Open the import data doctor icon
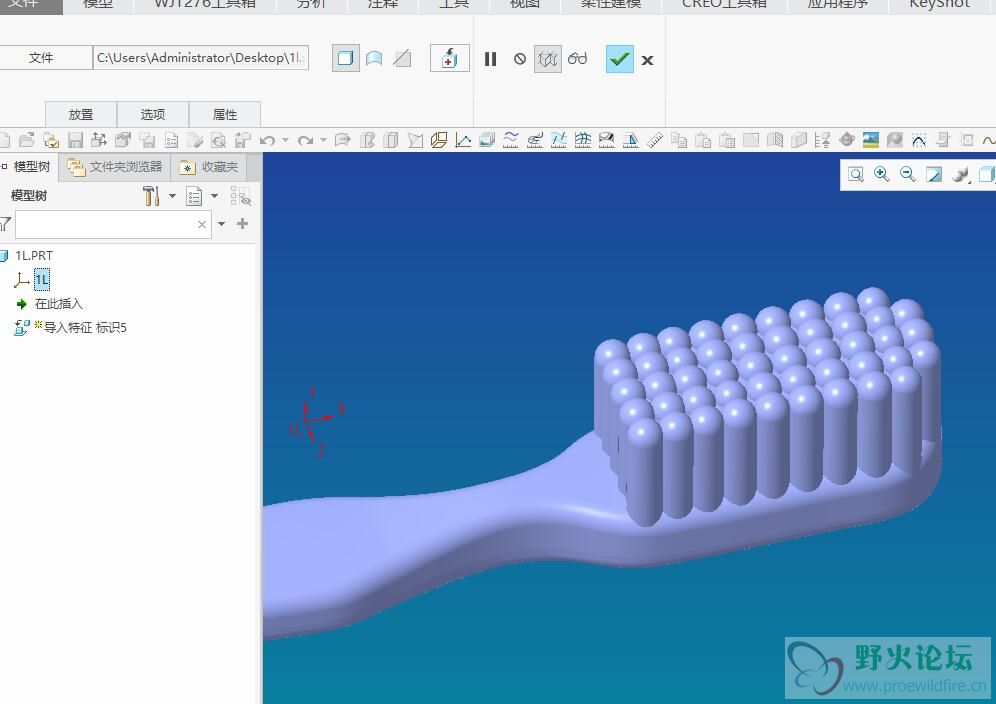Image resolution: width=996 pixels, height=704 pixels. [449, 58]
